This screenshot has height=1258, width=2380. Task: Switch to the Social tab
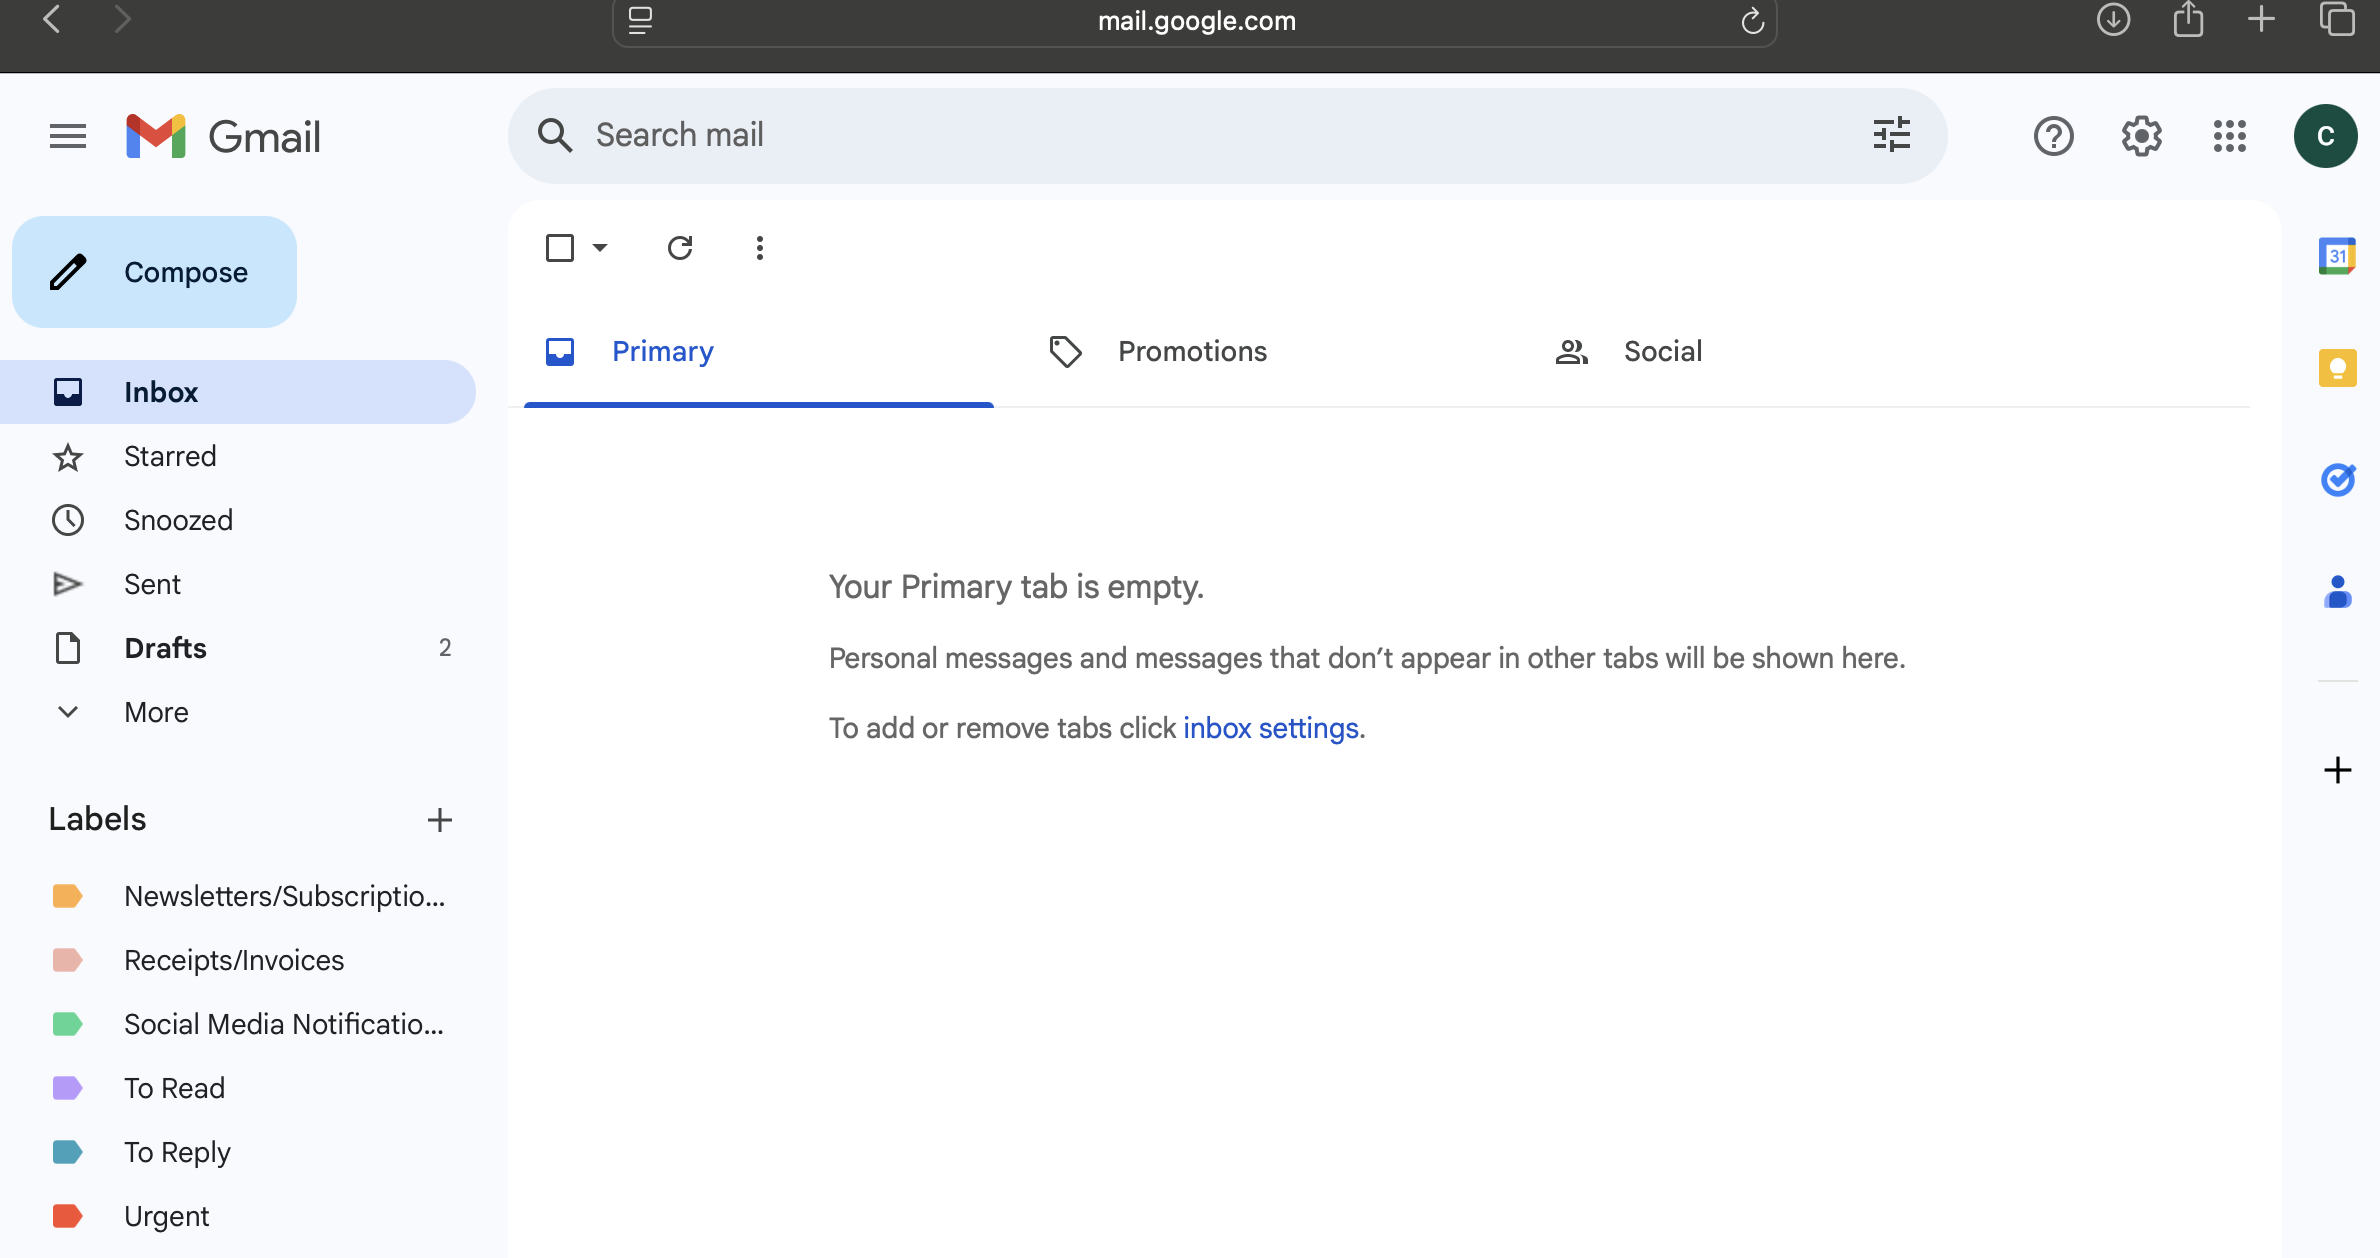[1662, 352]
